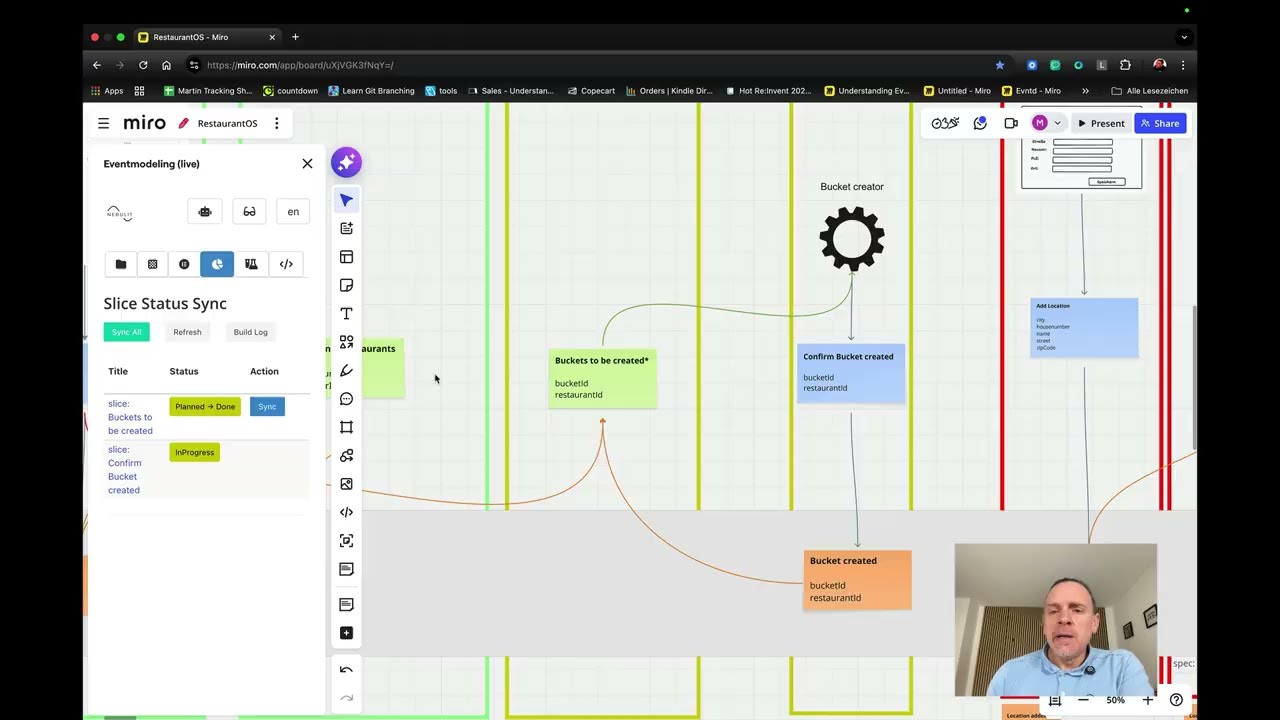Zoom out using the minus button
This screenshot has height=720, width=1280.
tap(1083, 700)
